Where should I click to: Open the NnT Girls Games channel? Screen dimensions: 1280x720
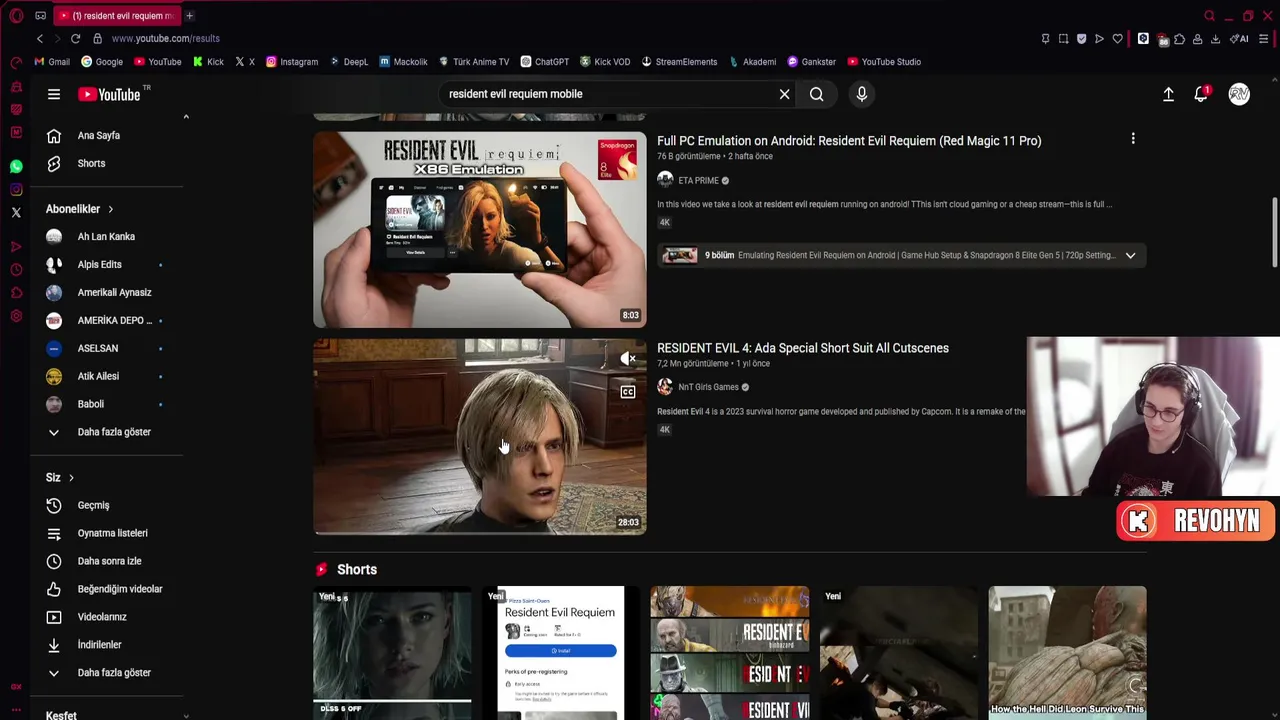(708, 387)
